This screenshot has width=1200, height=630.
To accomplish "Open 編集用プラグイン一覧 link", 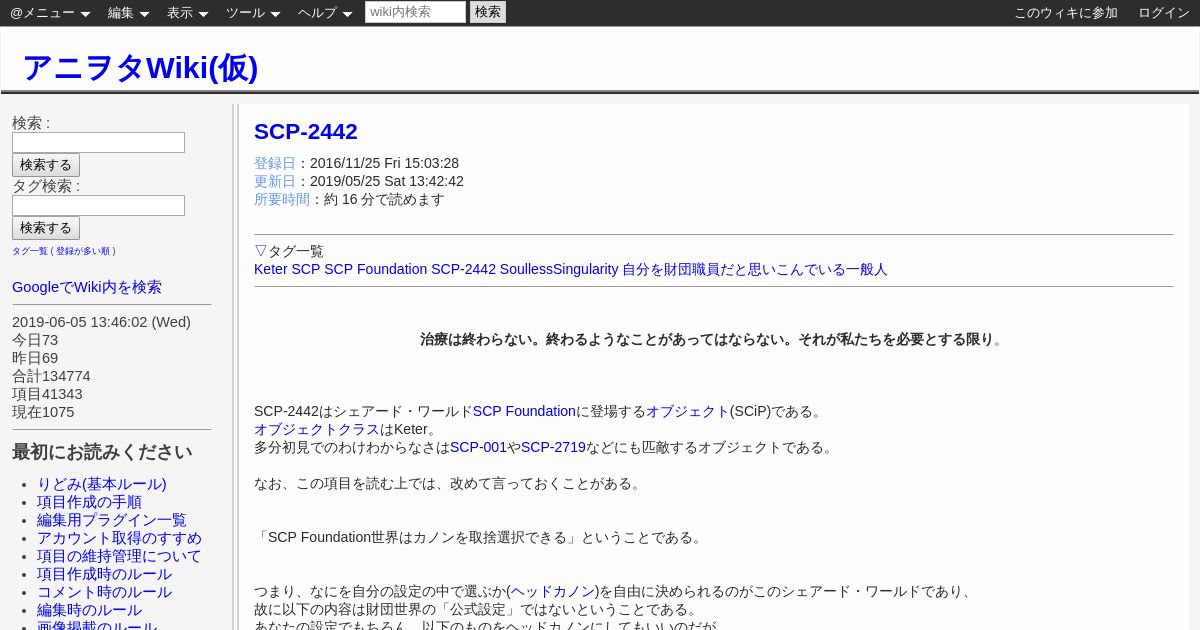I will [x=112, y=520].
